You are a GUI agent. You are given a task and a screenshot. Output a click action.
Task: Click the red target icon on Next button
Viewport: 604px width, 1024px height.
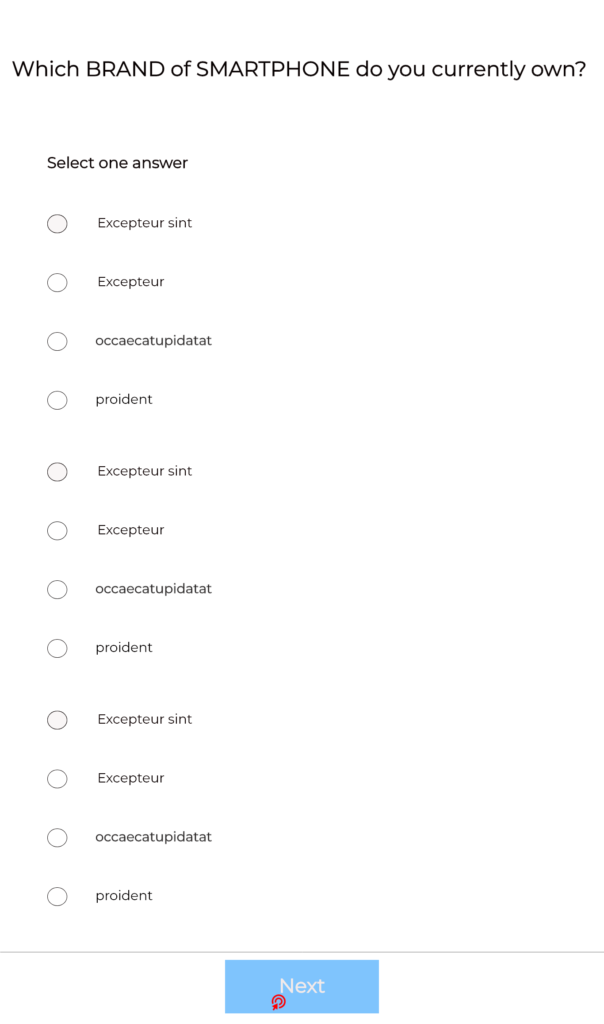pyautogui.click(x=279, y=1002)
